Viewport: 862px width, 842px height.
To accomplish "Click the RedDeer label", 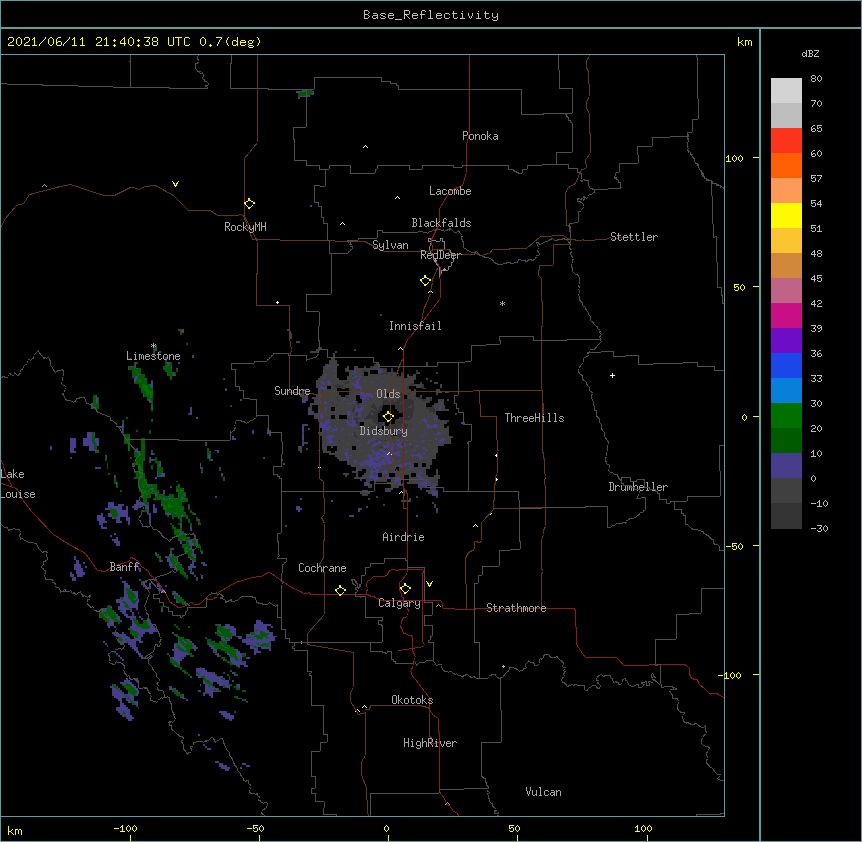I will tap(440, 255).
